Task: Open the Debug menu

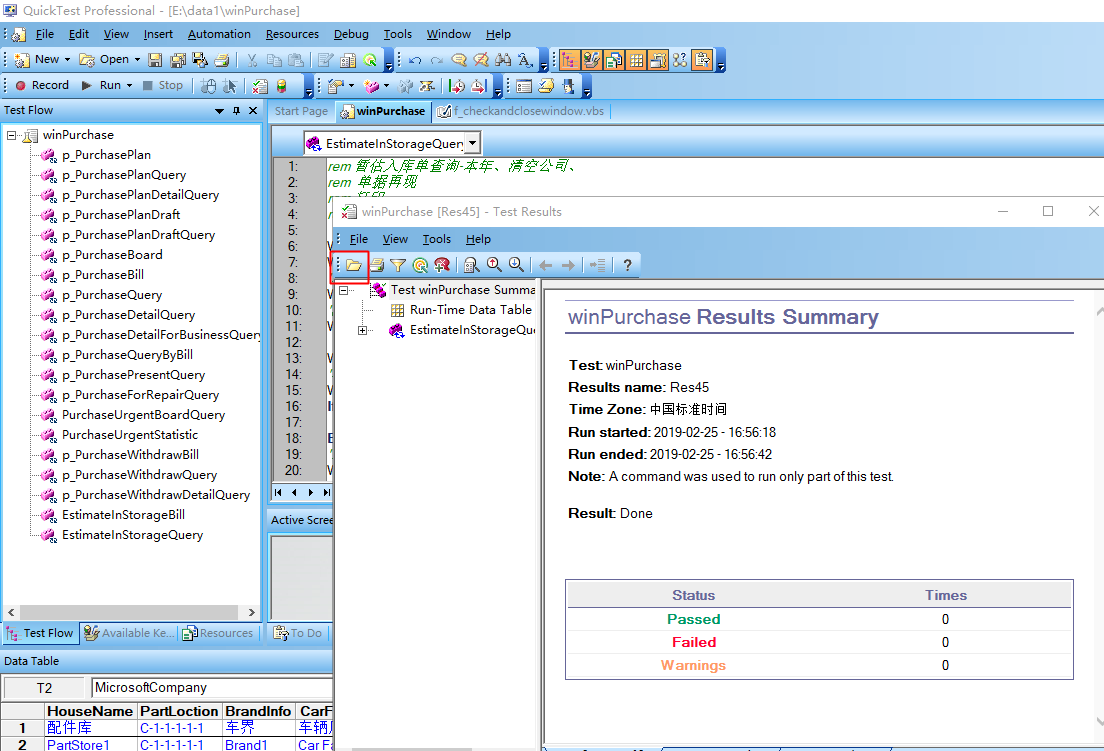Action: pos(351,34)
